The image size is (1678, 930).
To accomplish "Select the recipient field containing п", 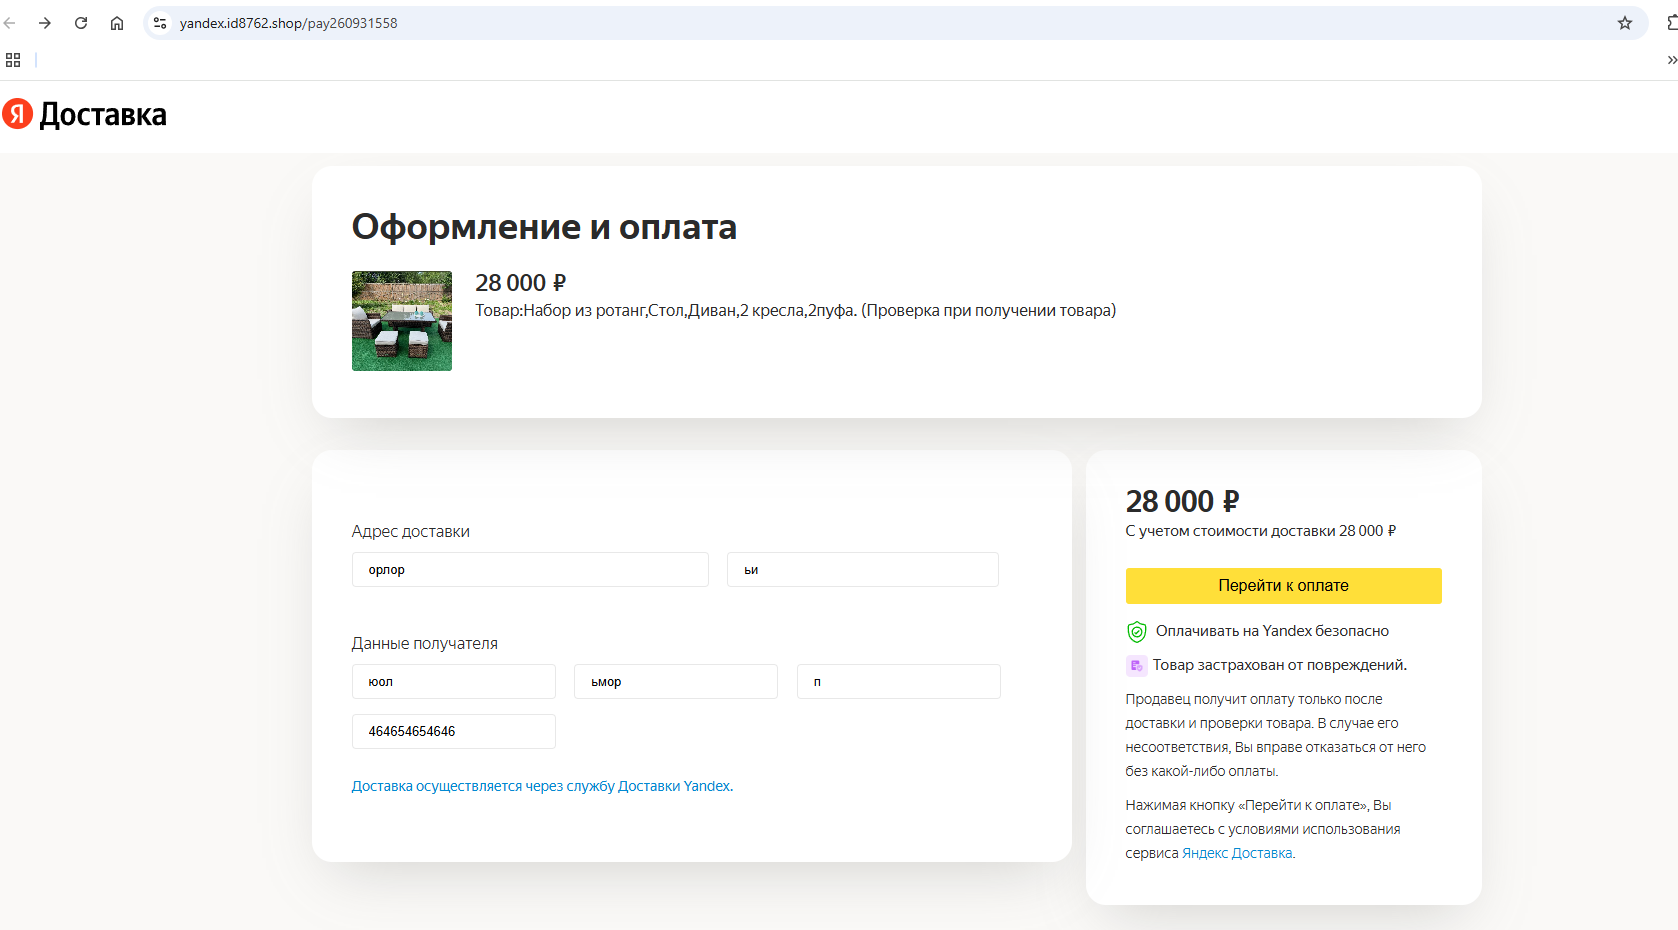I will pos(899,682).
